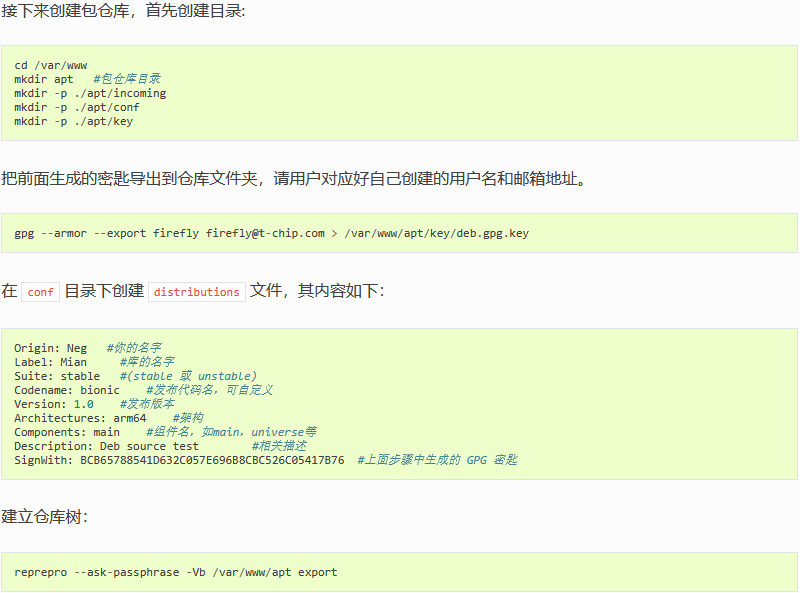Click the text '文件, 其内容如下:'
The height and width of the screenshot is (593, 800).
[317, 291]
